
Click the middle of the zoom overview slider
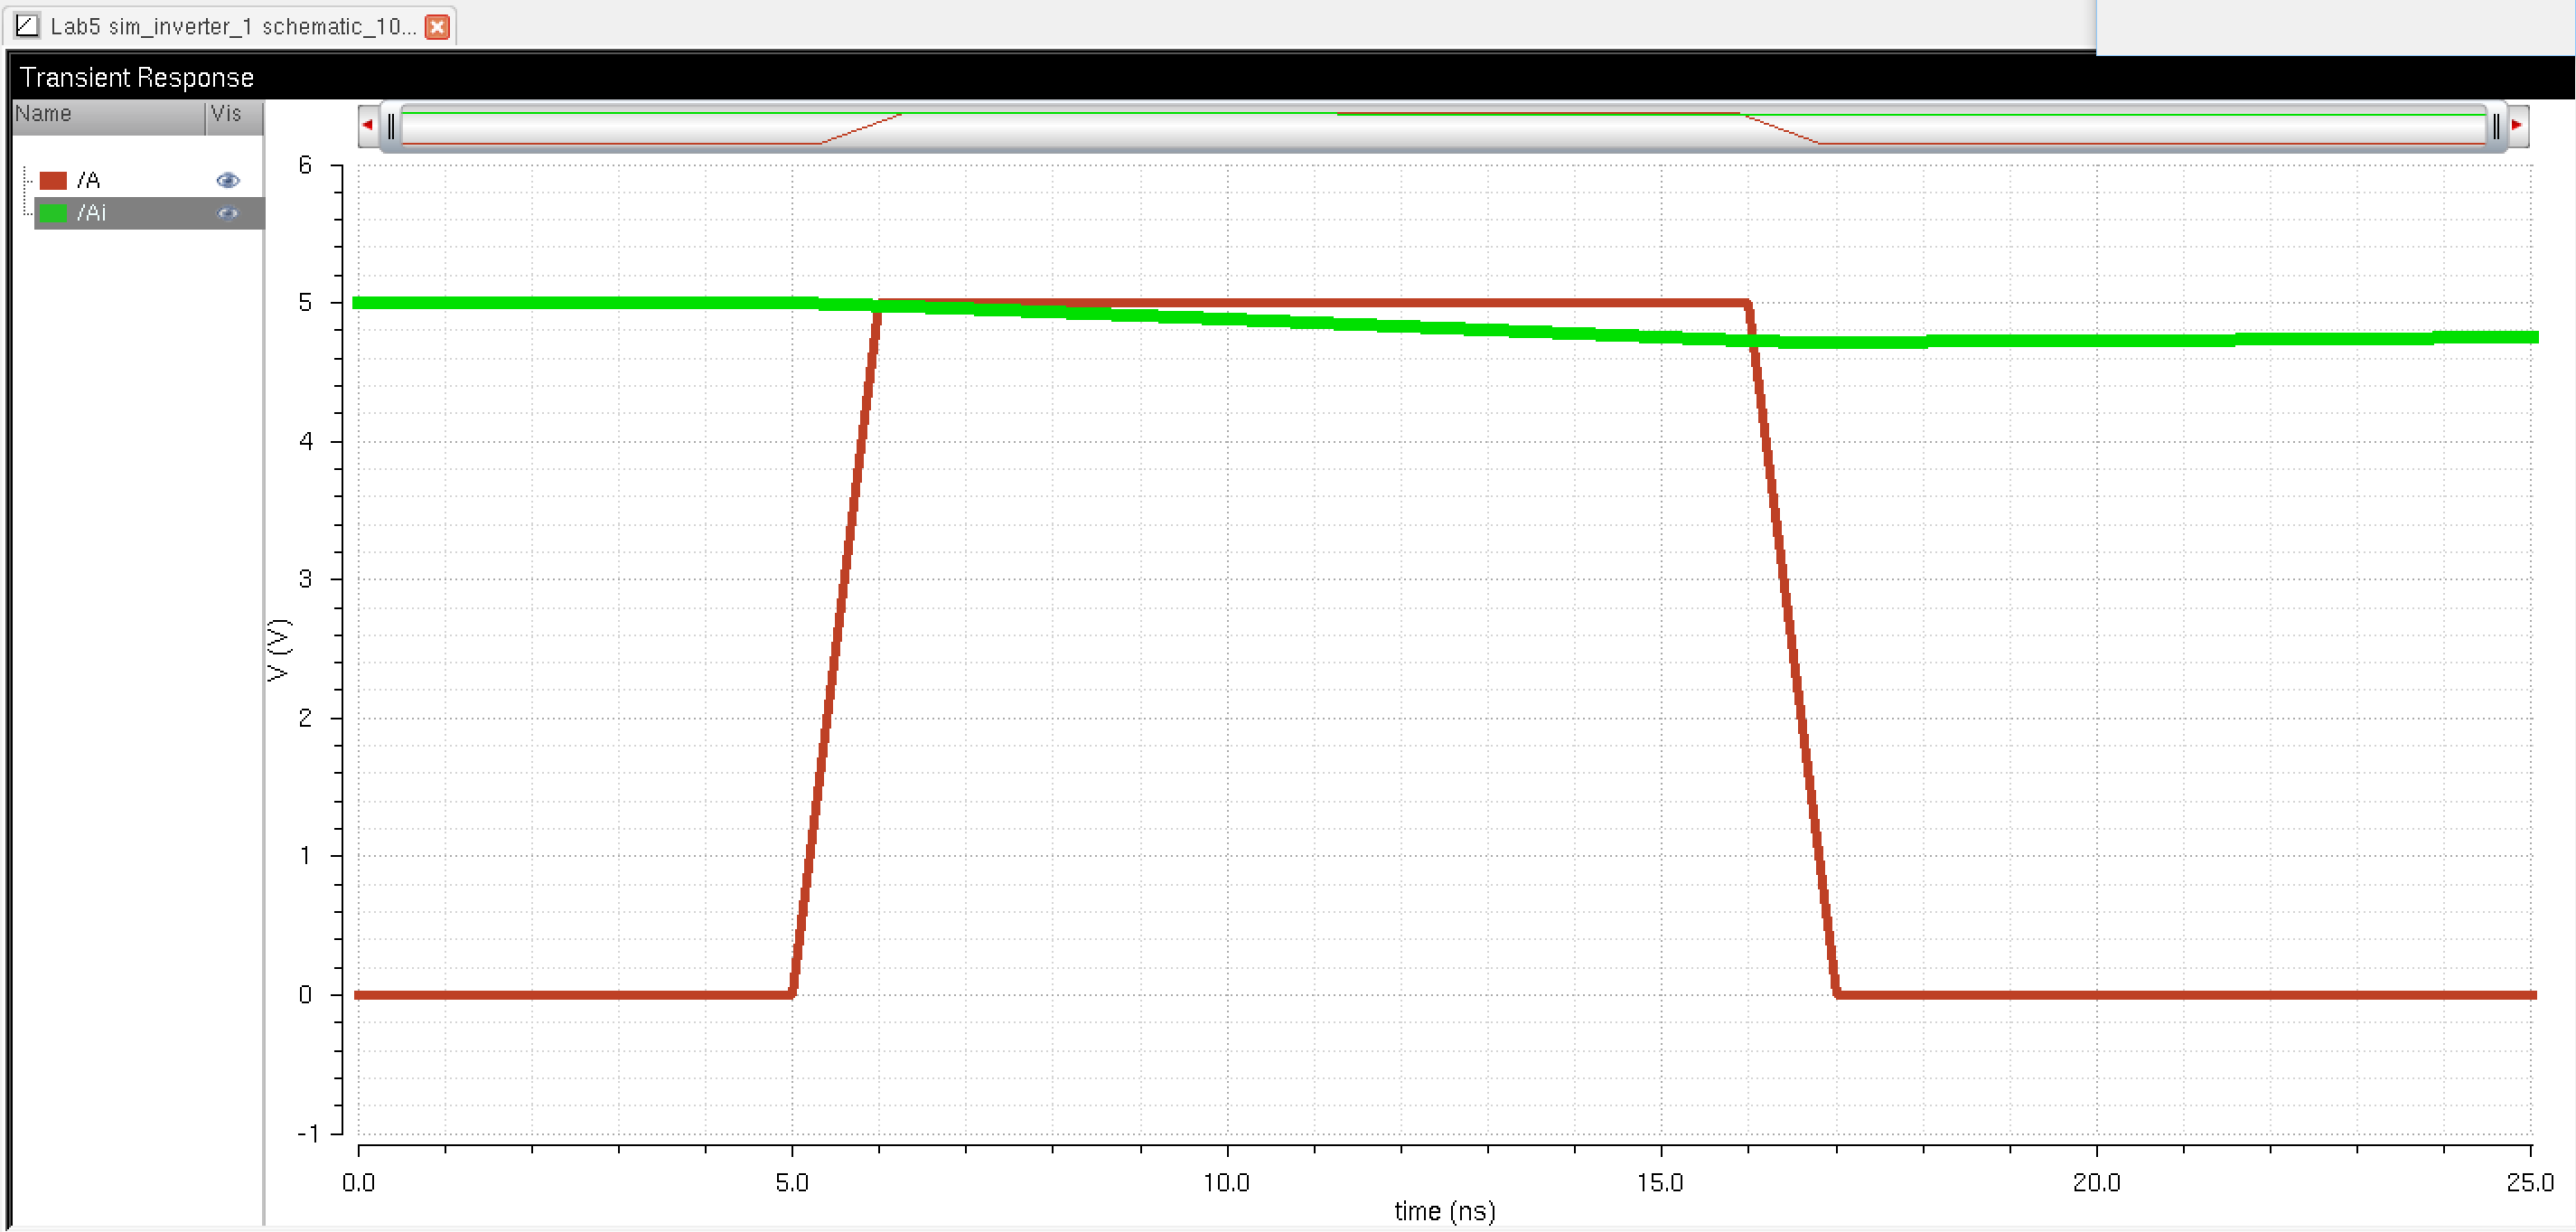(x=1442, y=127)
